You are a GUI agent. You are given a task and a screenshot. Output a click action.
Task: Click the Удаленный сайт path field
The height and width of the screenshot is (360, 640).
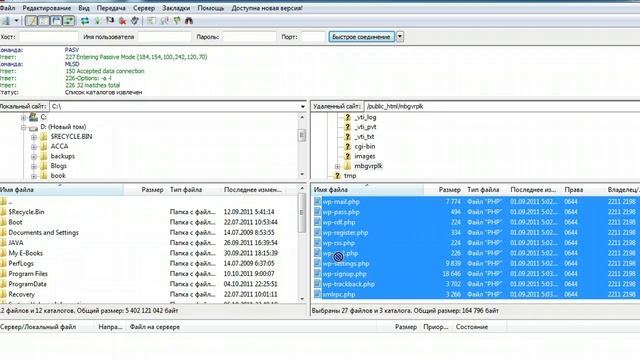point(502,106)
